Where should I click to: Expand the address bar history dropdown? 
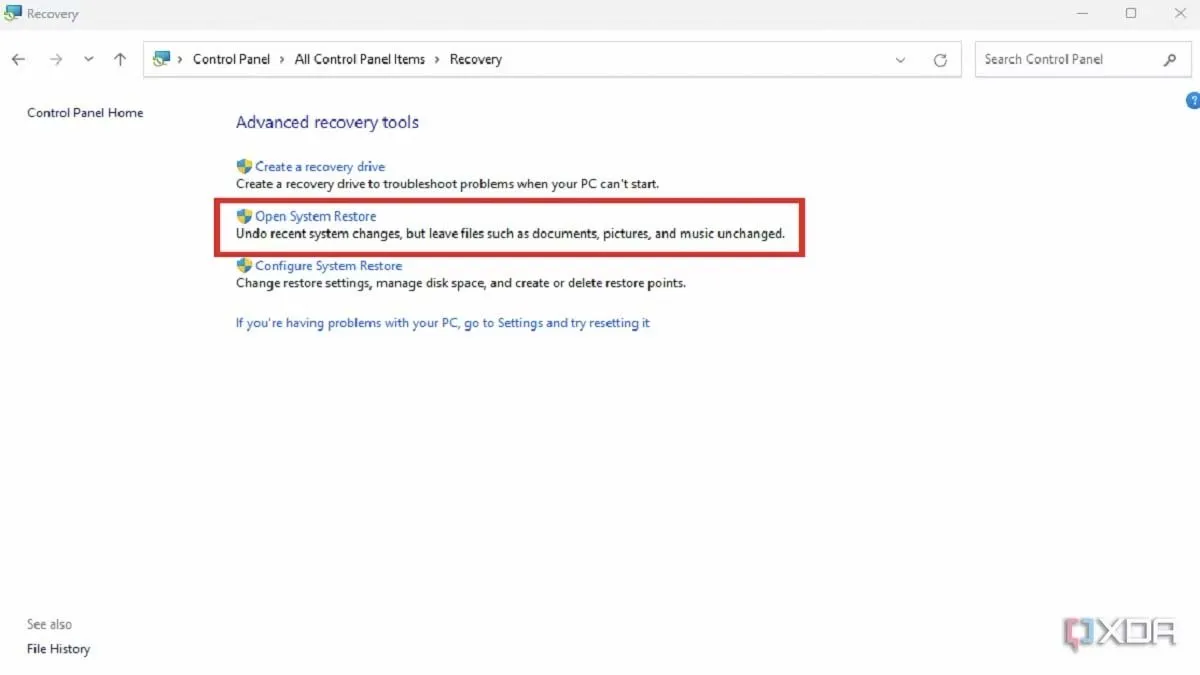pyautogui.click(x=901, y=60)
